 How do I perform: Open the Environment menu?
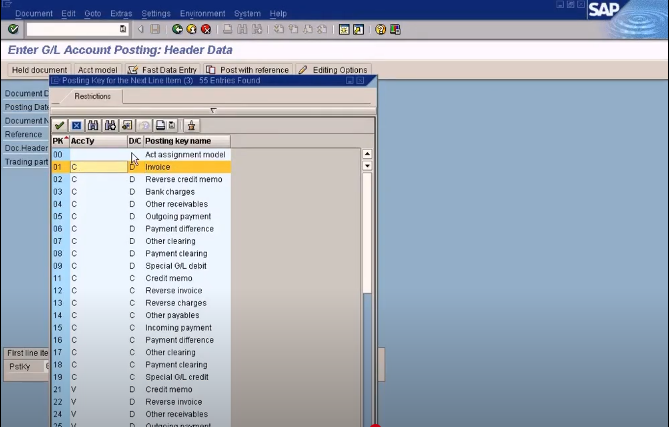203,14
